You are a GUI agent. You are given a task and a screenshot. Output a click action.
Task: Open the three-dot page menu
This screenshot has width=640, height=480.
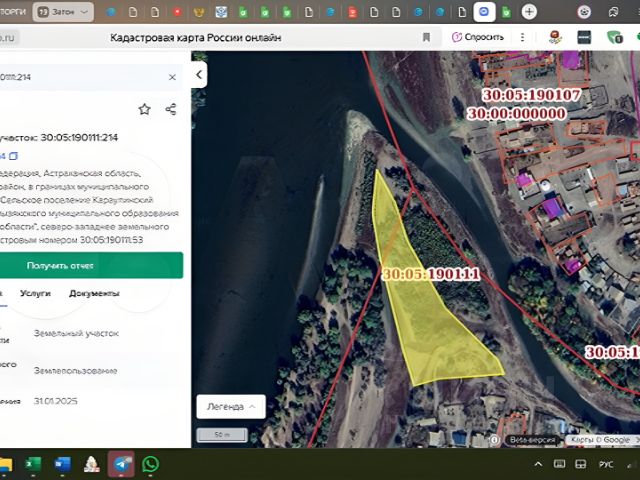[x=522, y=37]
